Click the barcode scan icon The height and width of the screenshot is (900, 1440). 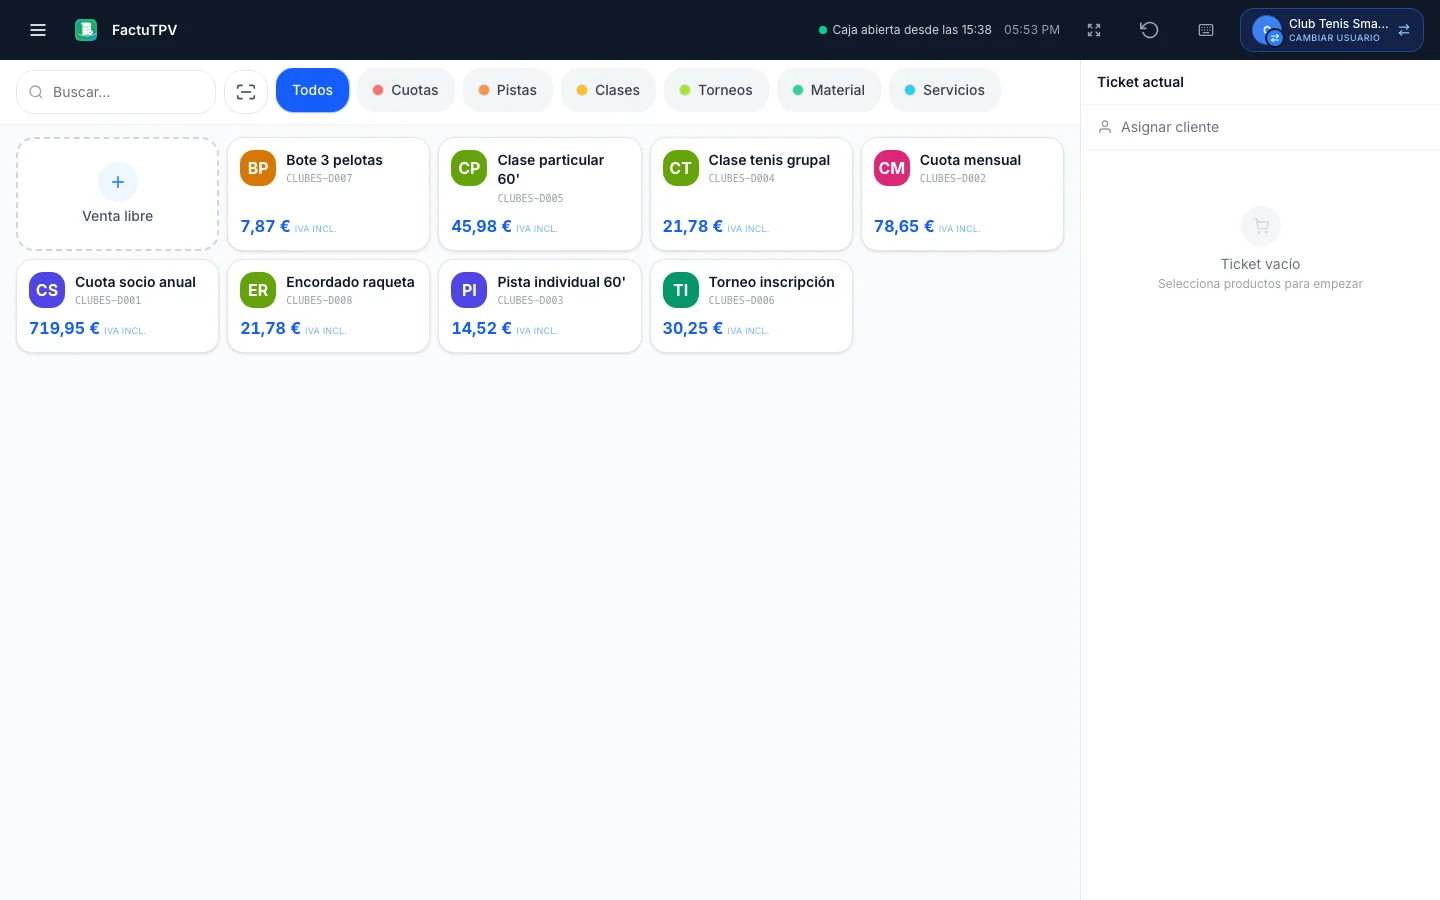click(x=246, y=92)
